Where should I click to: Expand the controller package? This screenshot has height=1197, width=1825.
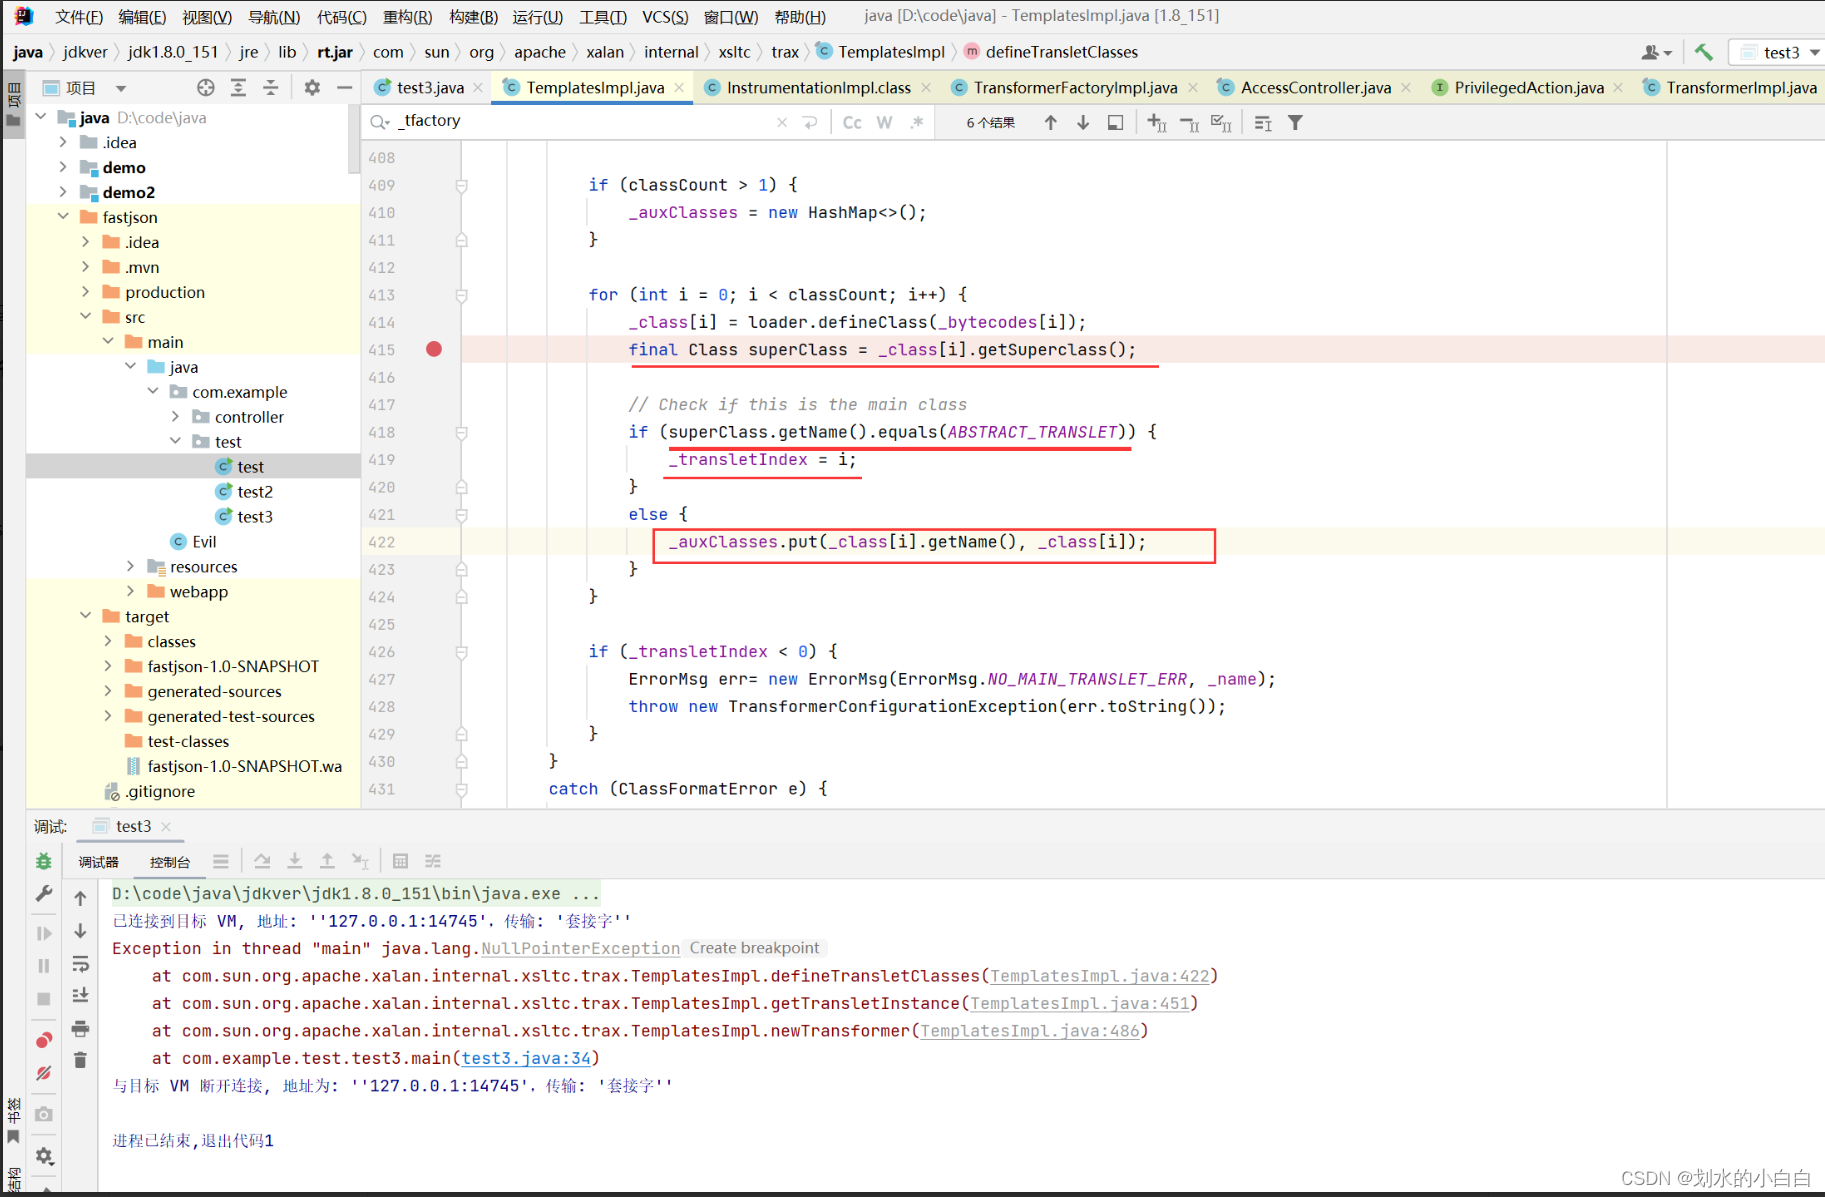pos(176,417)
